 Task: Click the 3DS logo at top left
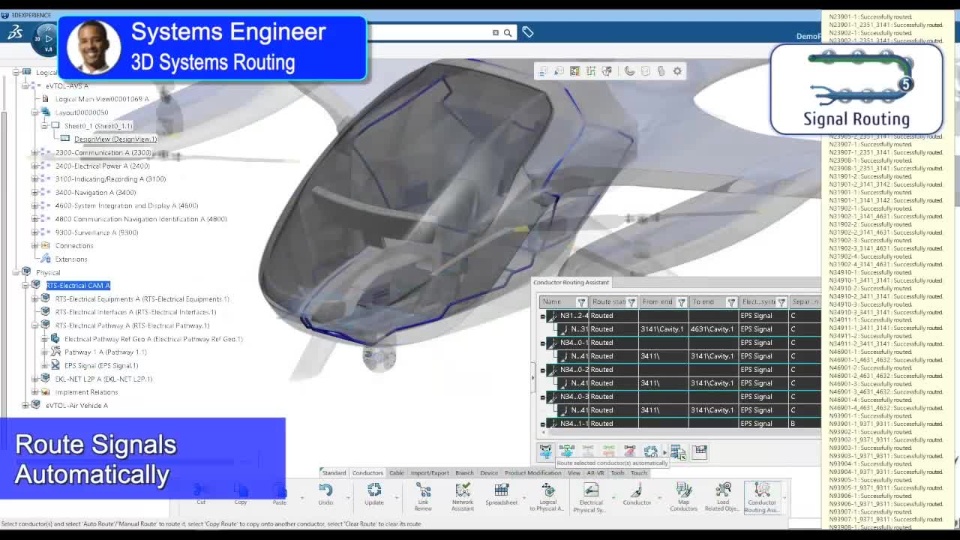click(15, 32)
